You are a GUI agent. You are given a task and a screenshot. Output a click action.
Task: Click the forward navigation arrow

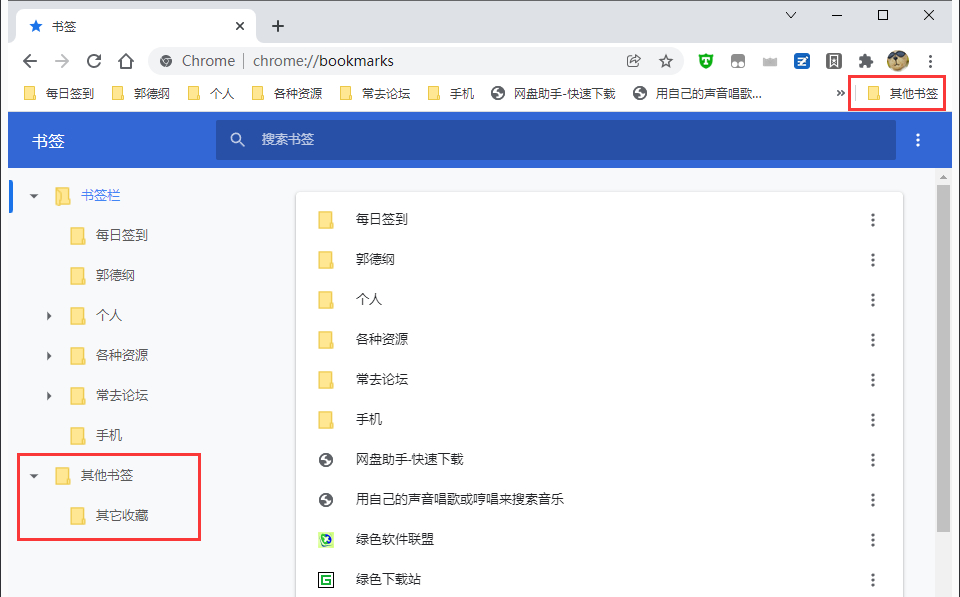(62, 61)
